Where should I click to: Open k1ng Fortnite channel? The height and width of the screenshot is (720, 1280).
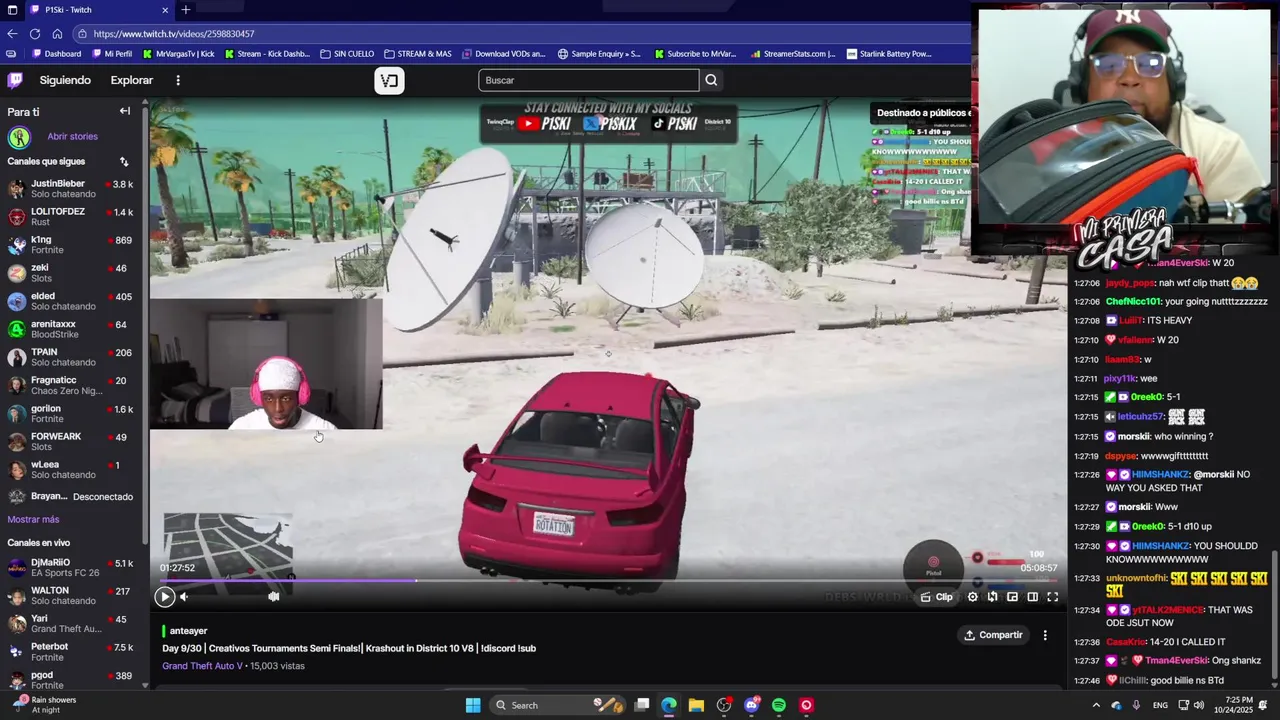[x=71, y=245]
